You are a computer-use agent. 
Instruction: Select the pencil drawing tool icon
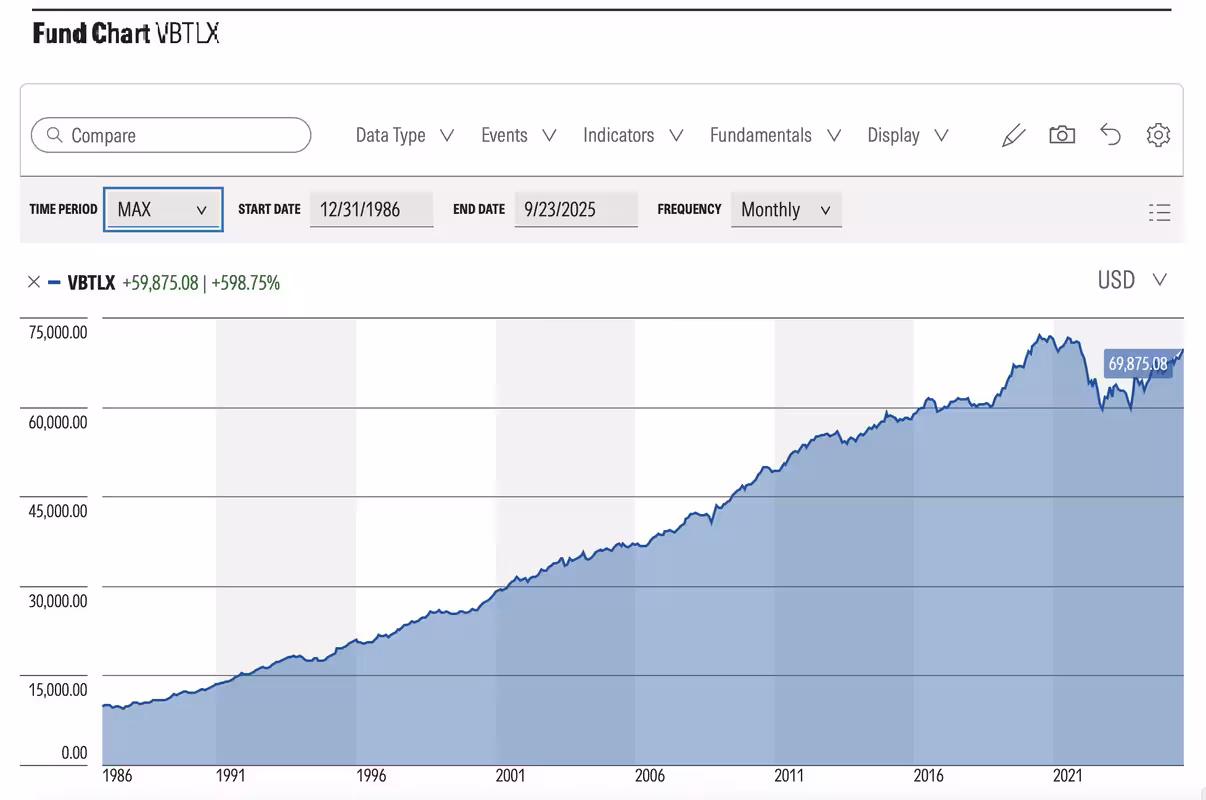point(1013,135)
